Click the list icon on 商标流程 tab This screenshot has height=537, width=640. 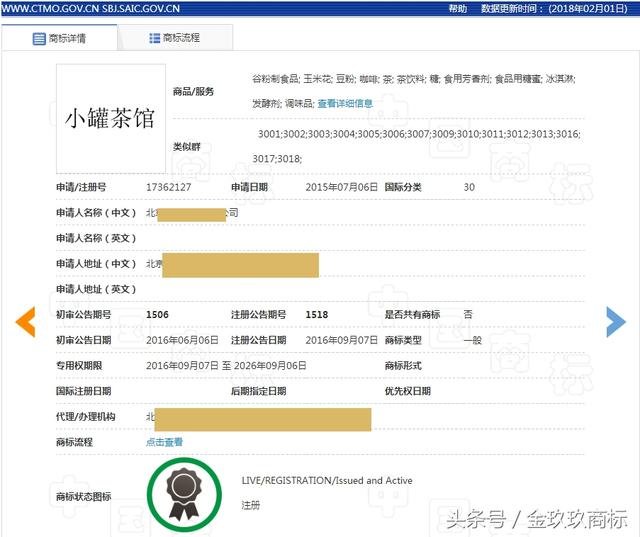pos(154,38)
